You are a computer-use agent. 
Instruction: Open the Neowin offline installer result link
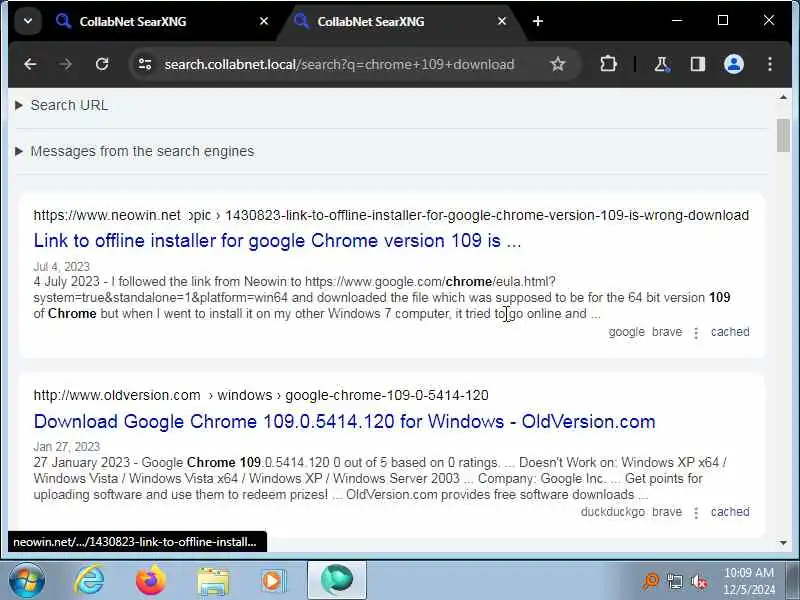click(x=277, y=240)
